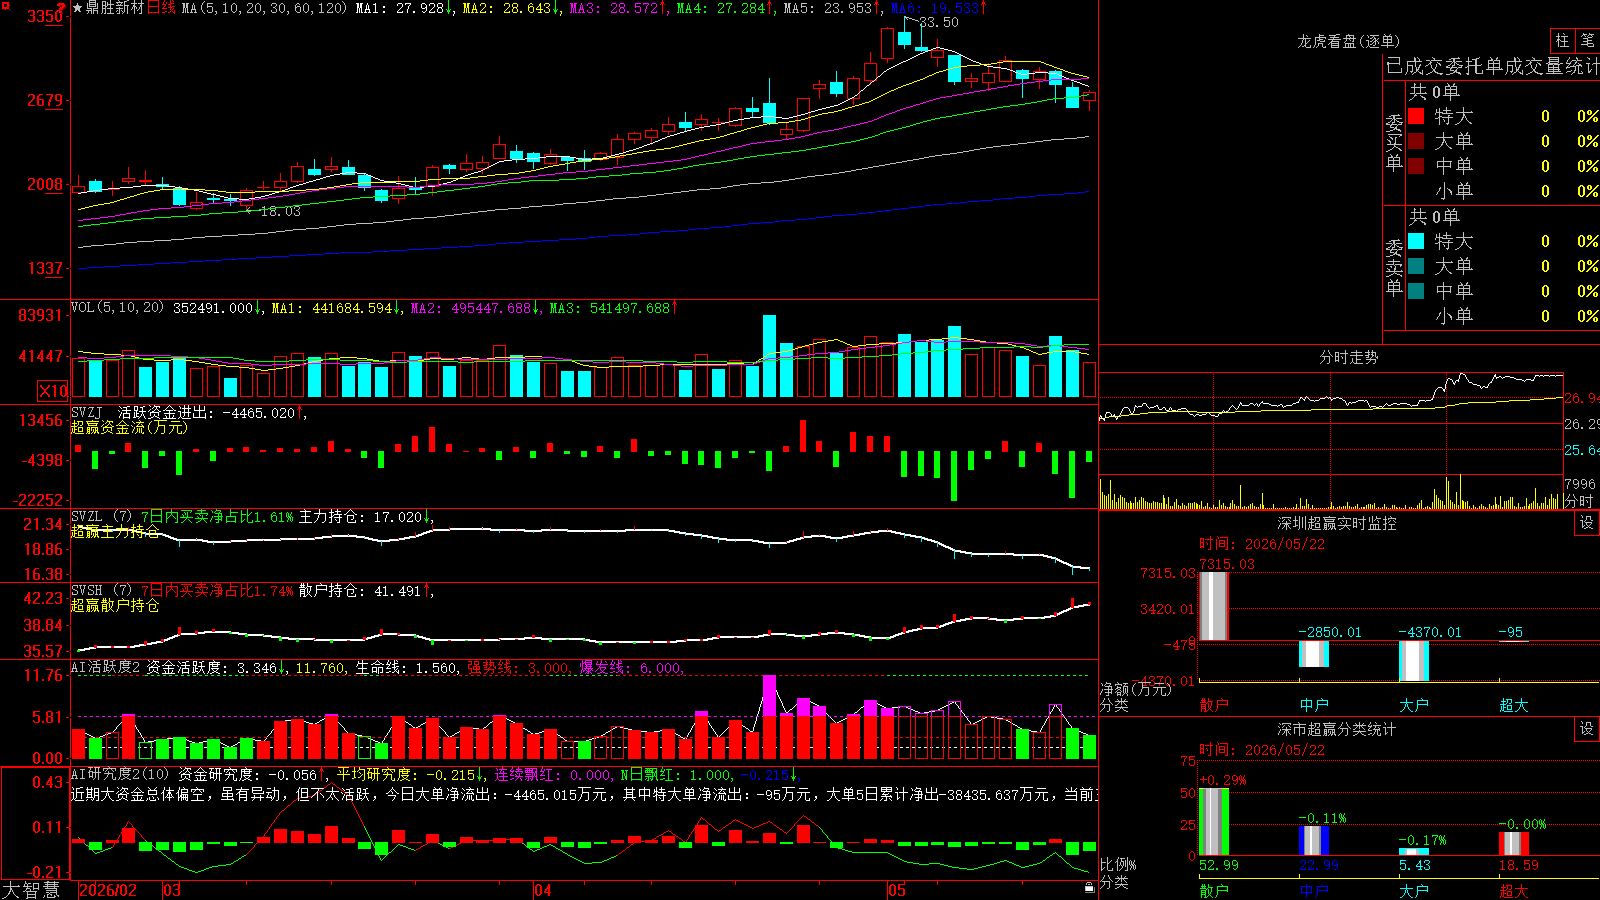
Task: Click the 52.99 散户 proportion bar
Action: pos(1214,822)
